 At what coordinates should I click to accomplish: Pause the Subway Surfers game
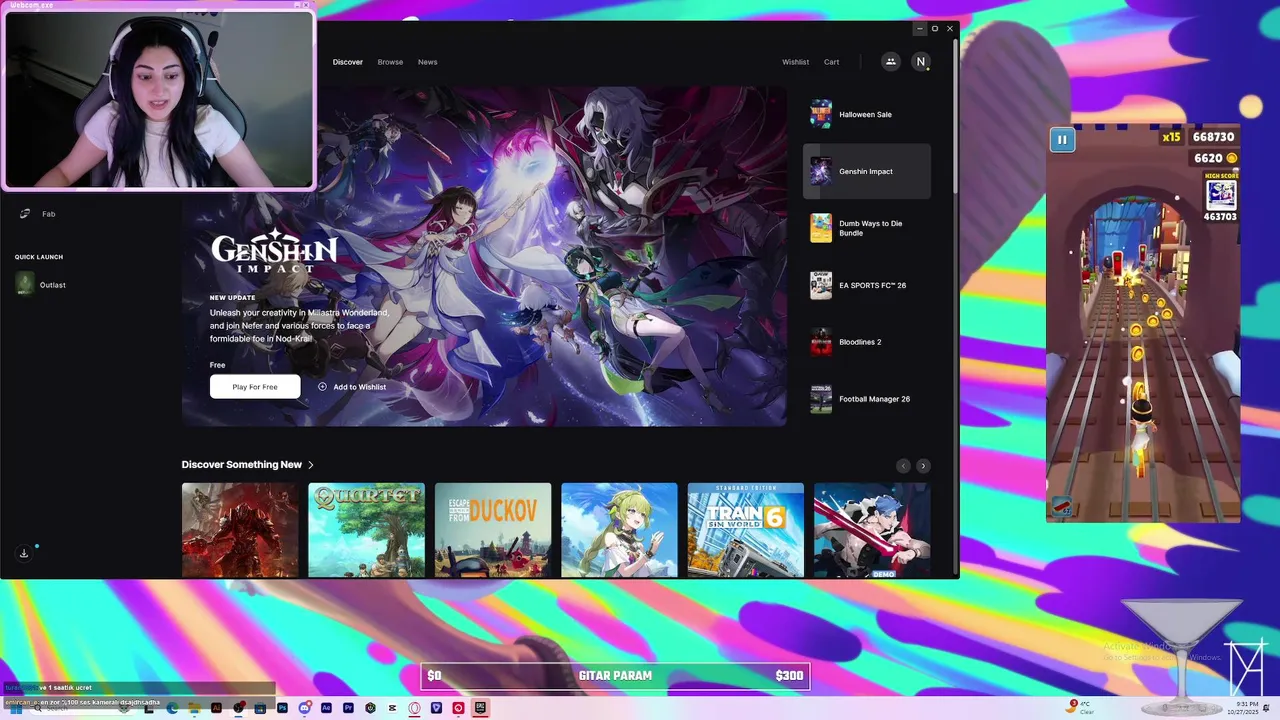tap(1062, 140)
